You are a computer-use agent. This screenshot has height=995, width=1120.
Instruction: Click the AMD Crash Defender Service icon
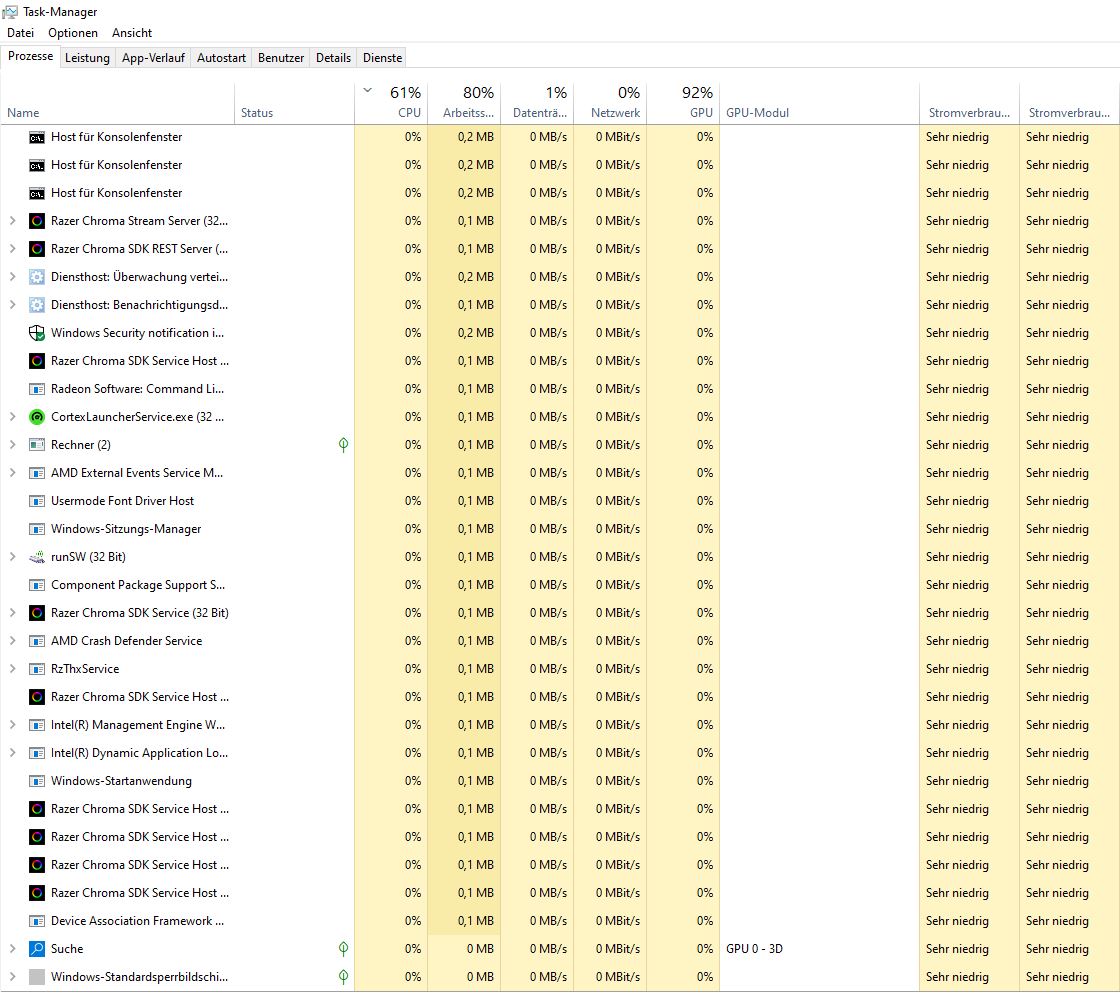pyautogui.click(x=37, y=641)
